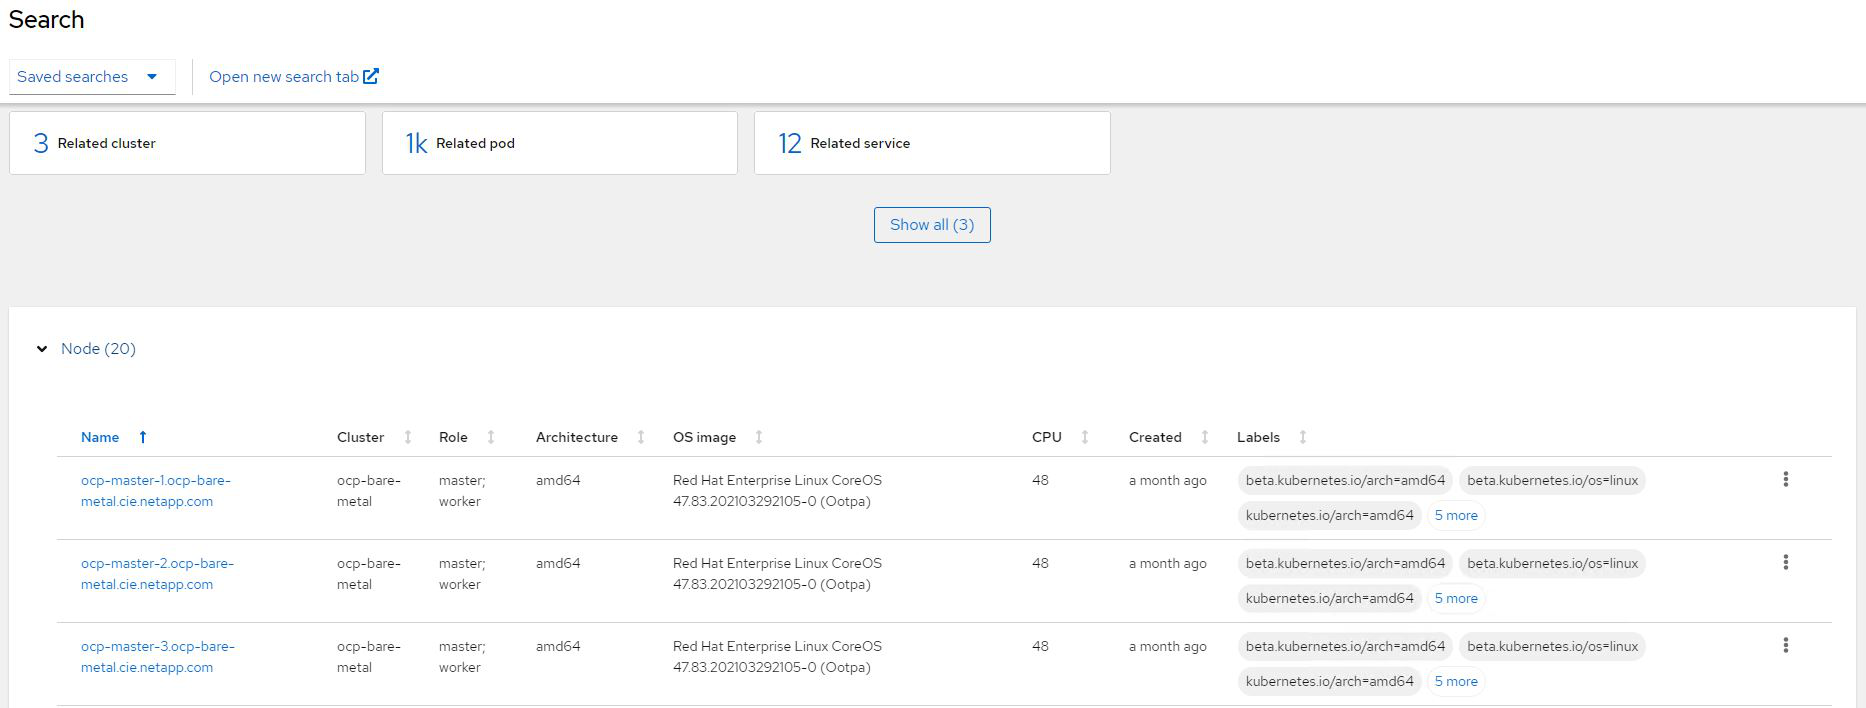Screen dimensions: 1866x708
Task: Click the OS image column sort icon
Action: pyautogui.click(x=759, y=437)
